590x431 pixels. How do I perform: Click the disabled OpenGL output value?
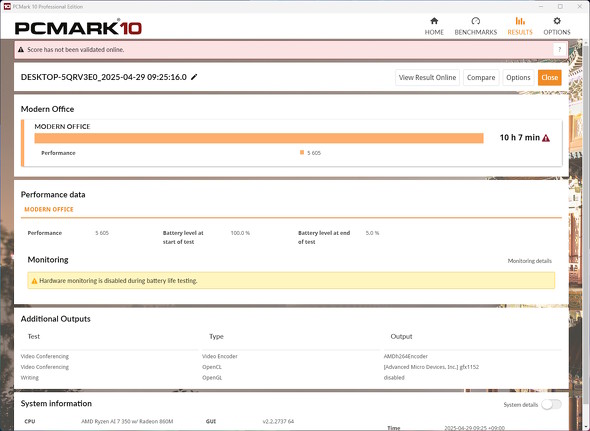point(394,378)
